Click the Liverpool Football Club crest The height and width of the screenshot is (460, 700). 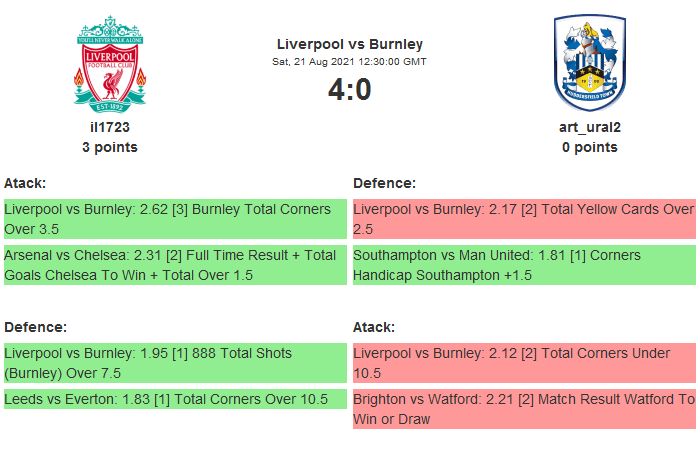[x=110, y=63]
